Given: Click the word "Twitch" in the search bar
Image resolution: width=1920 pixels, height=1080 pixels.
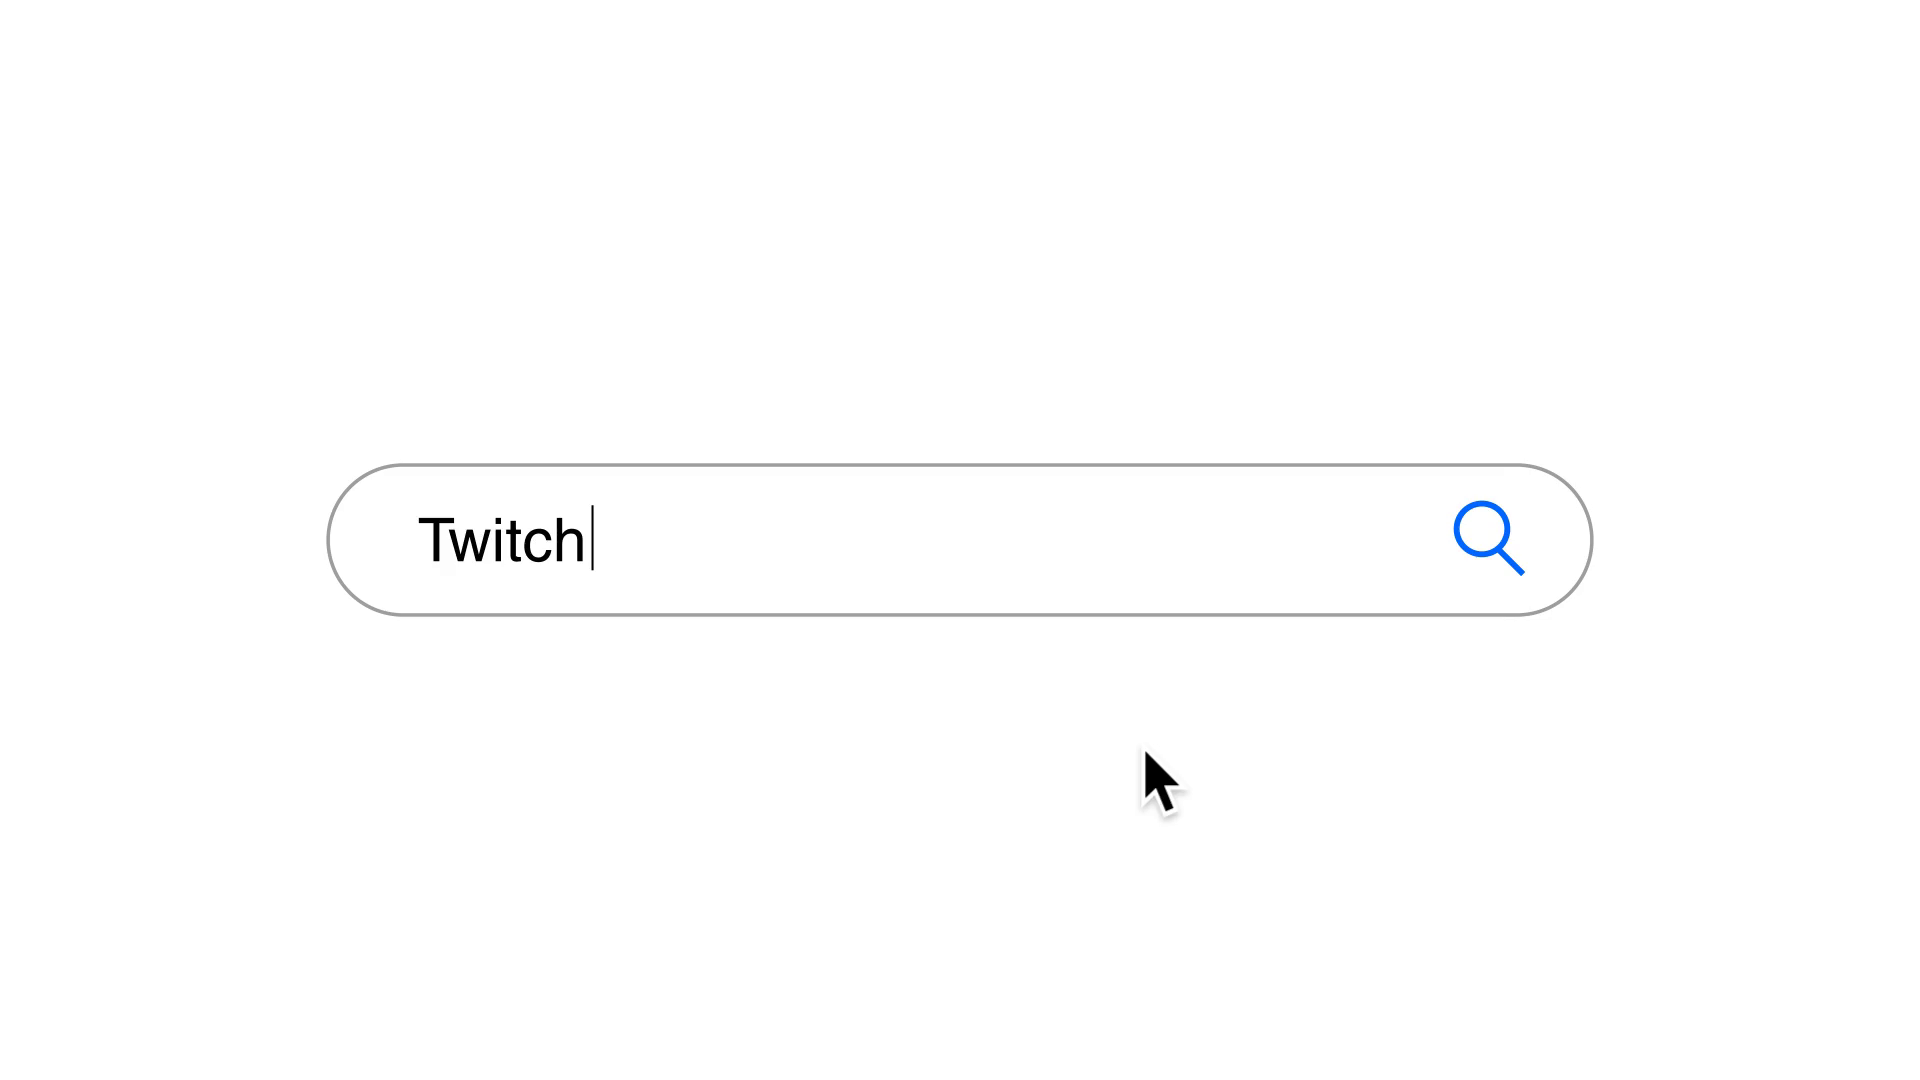Looking at the screenshot, I should coord(501,540).
